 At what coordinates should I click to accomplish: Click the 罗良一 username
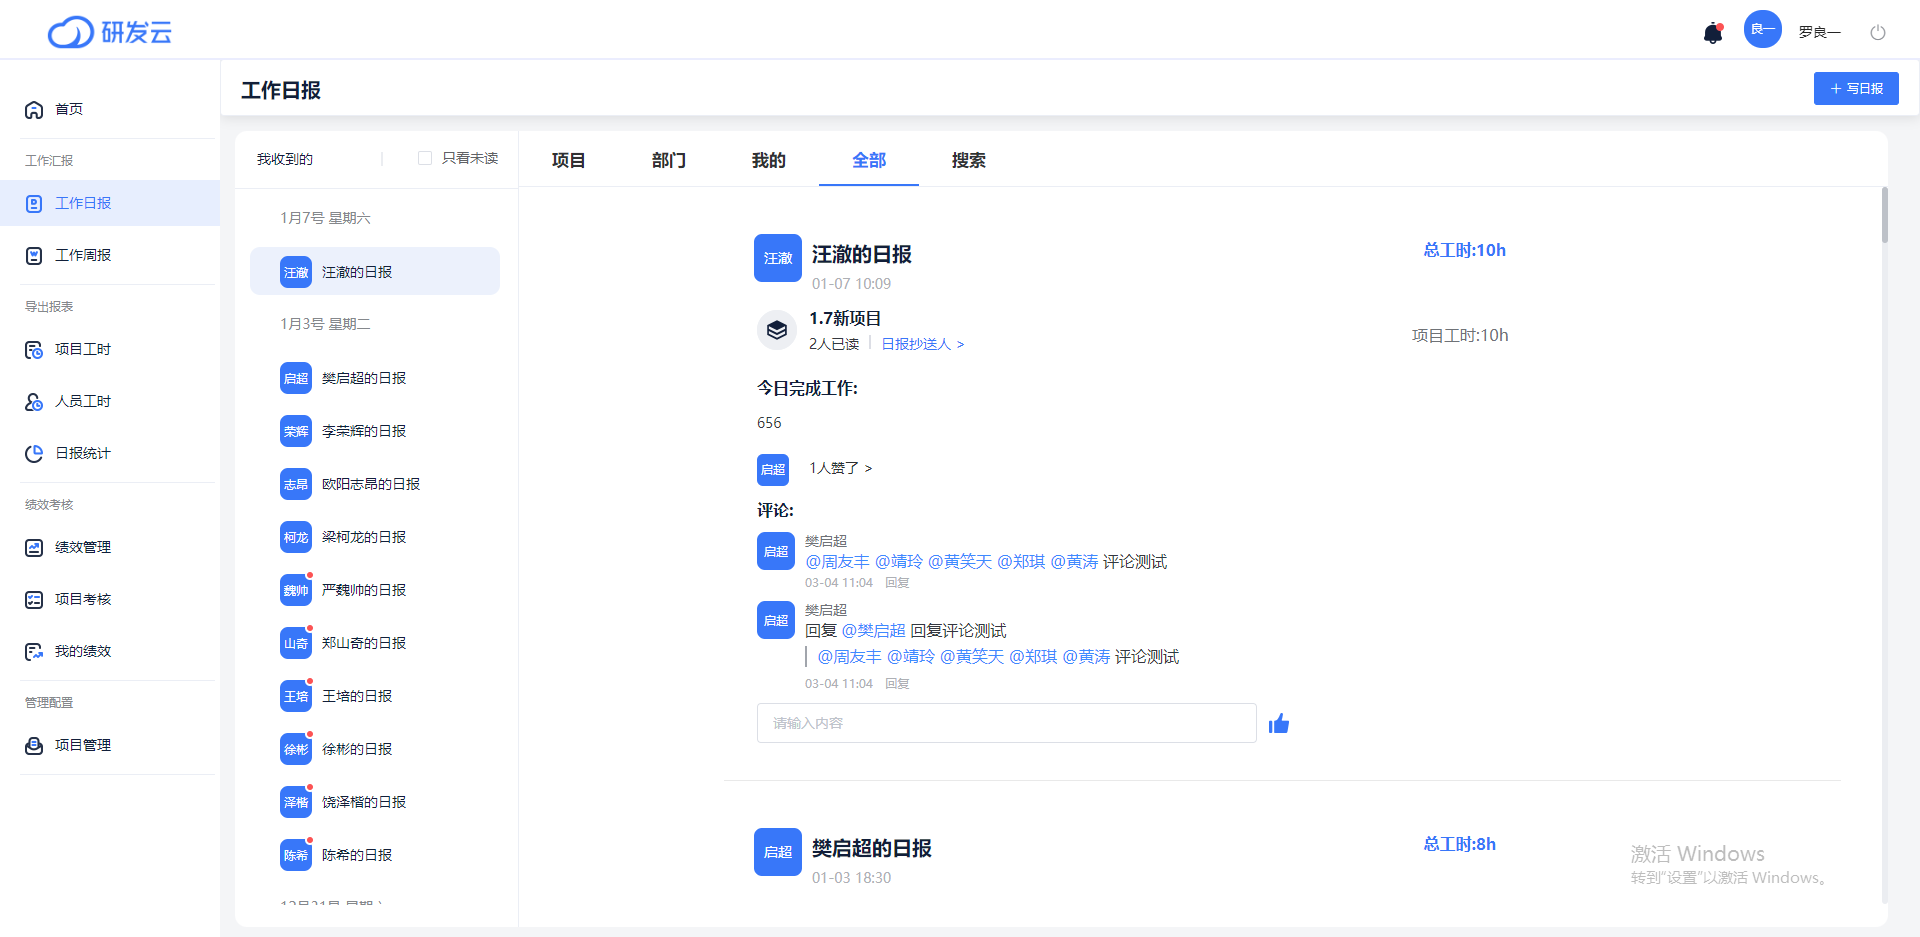1819,32
